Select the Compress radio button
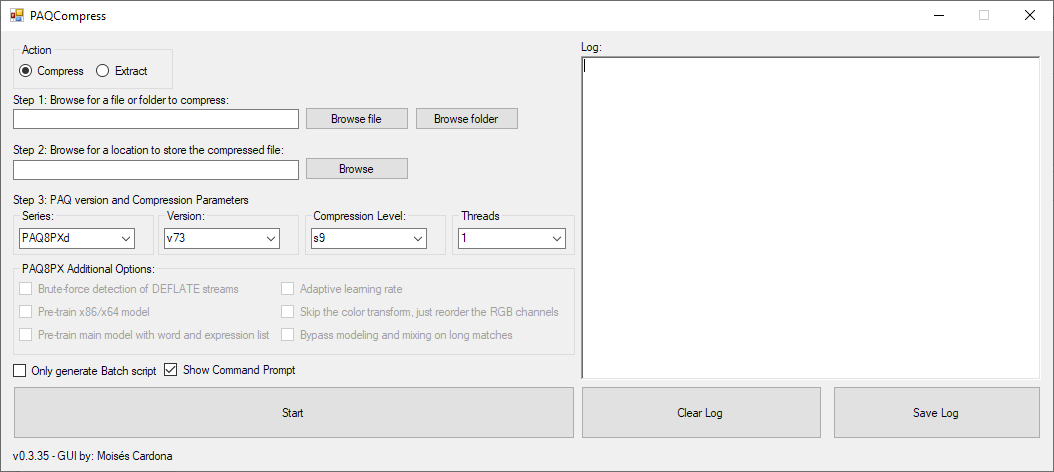Image resolution: width=1054 pixels, height=472 pixels. pos(26,71)
